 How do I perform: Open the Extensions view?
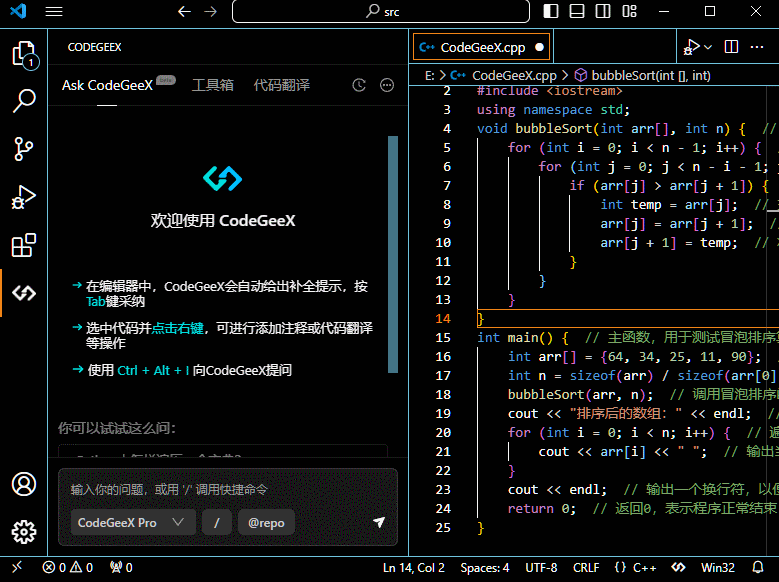click(x=24, y=245)
